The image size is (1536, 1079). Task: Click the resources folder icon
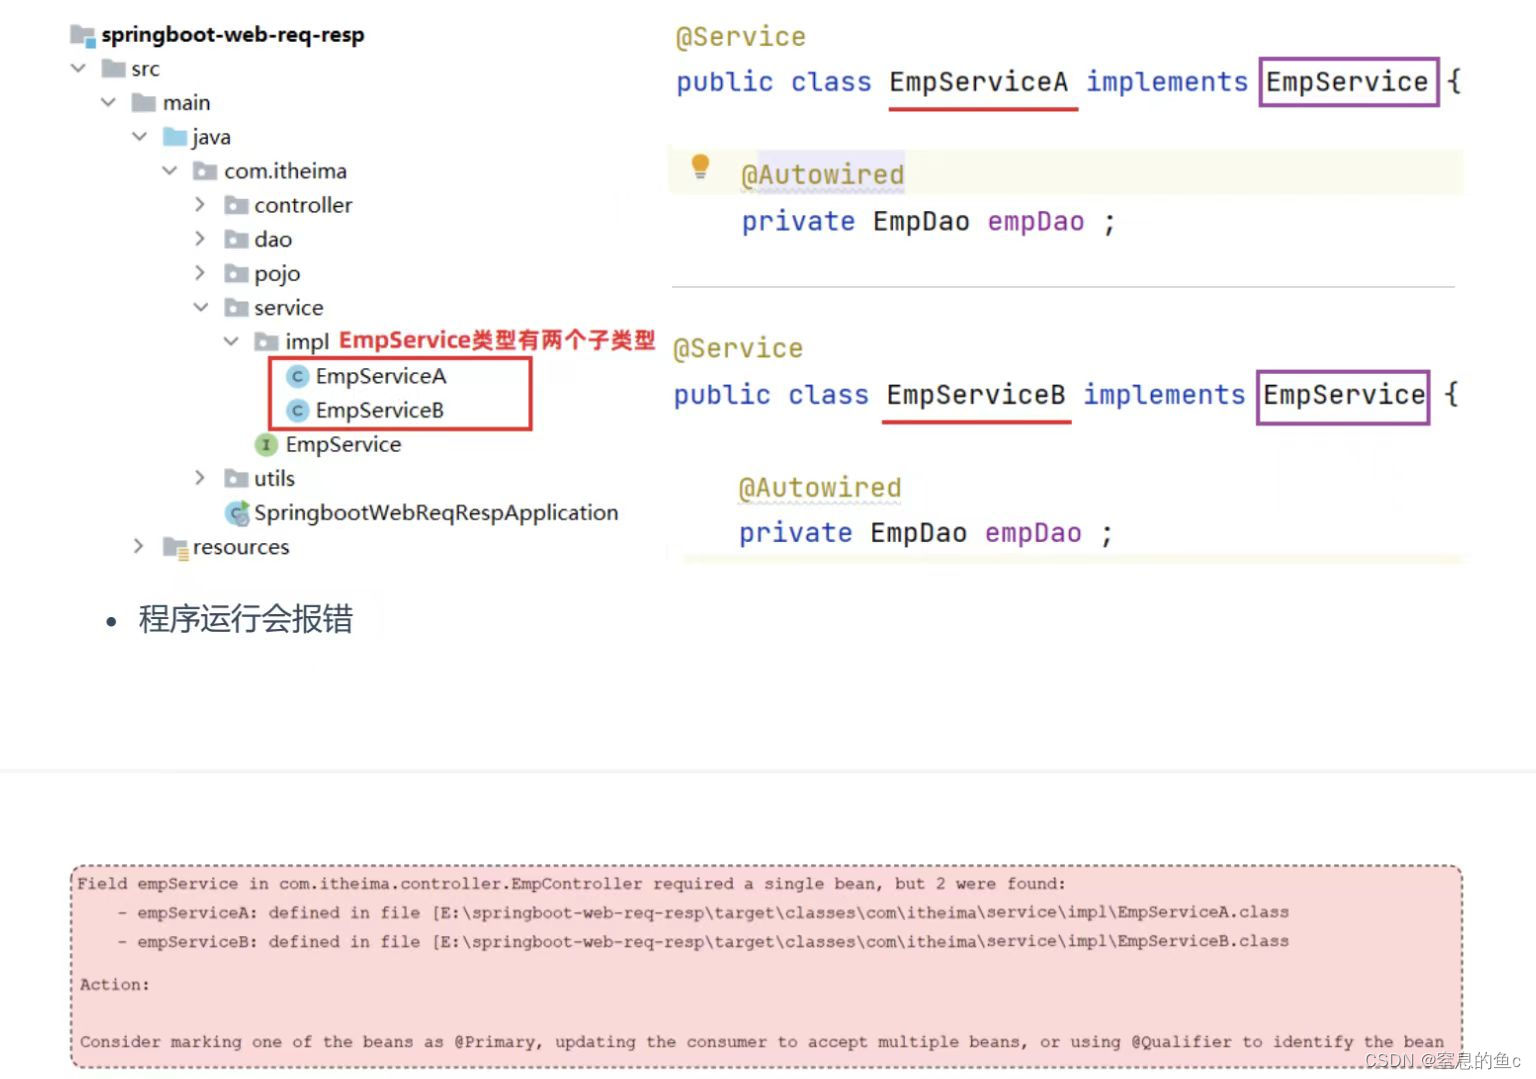175,547
